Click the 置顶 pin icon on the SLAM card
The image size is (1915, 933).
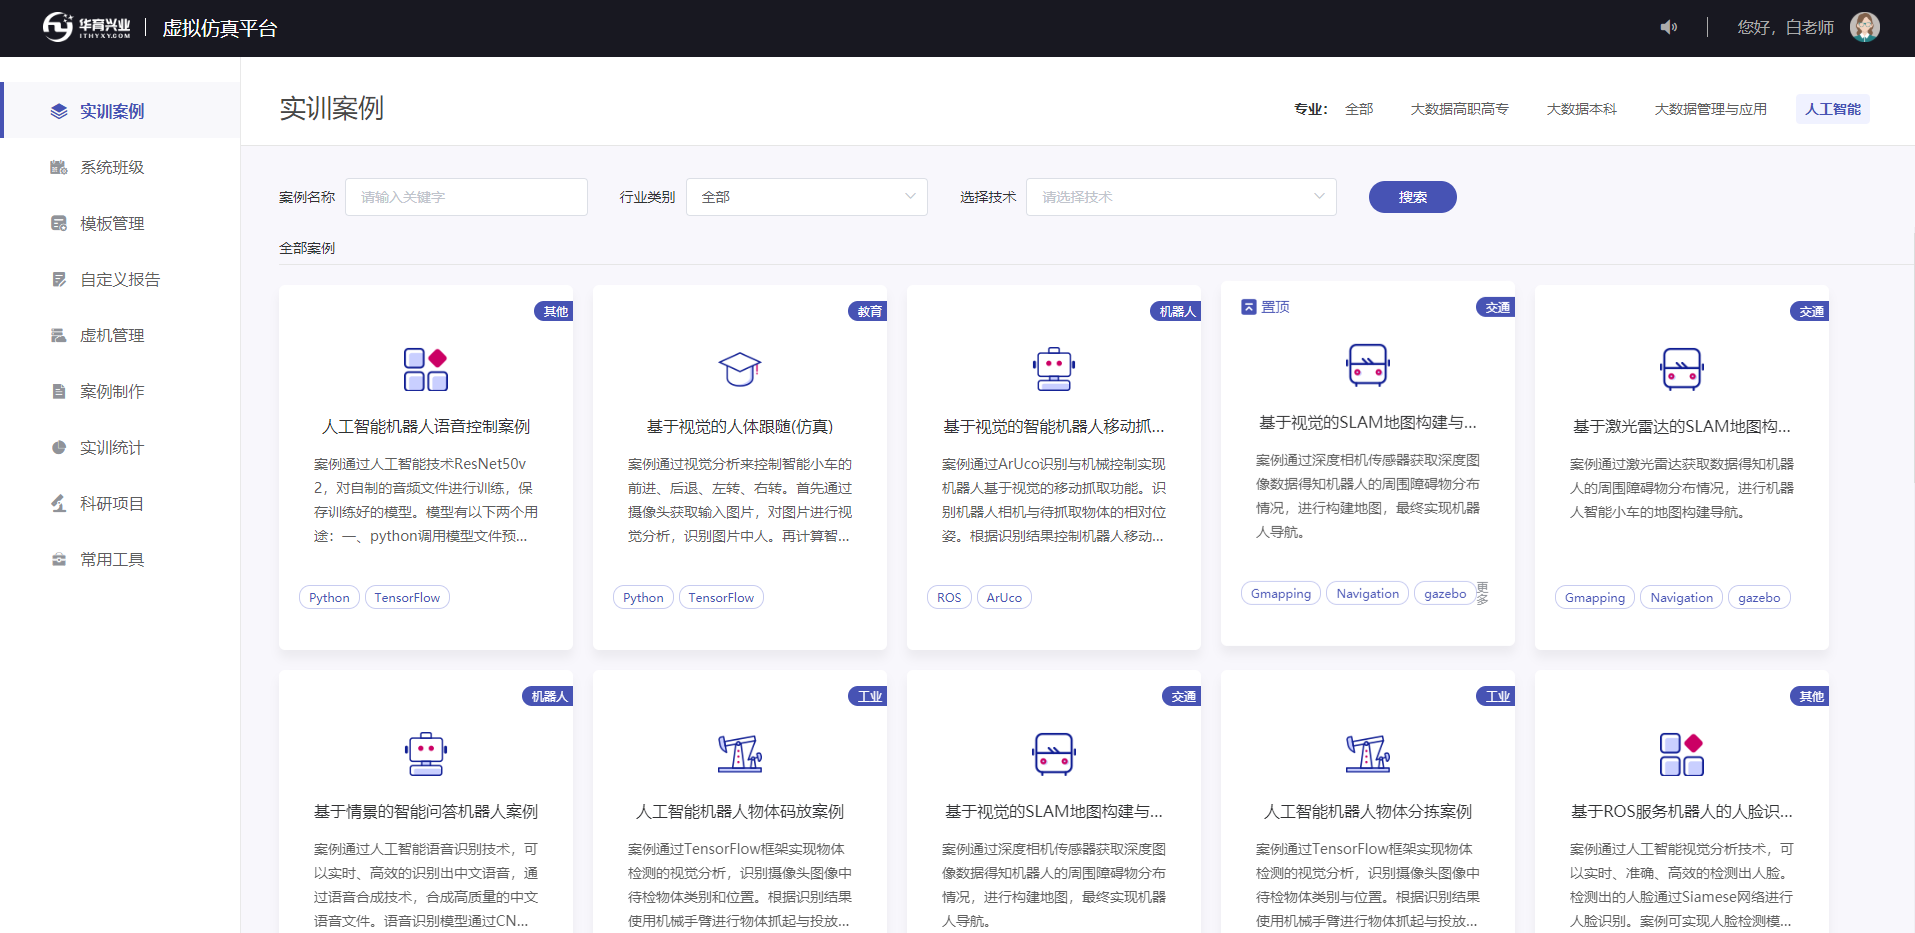1248,307
